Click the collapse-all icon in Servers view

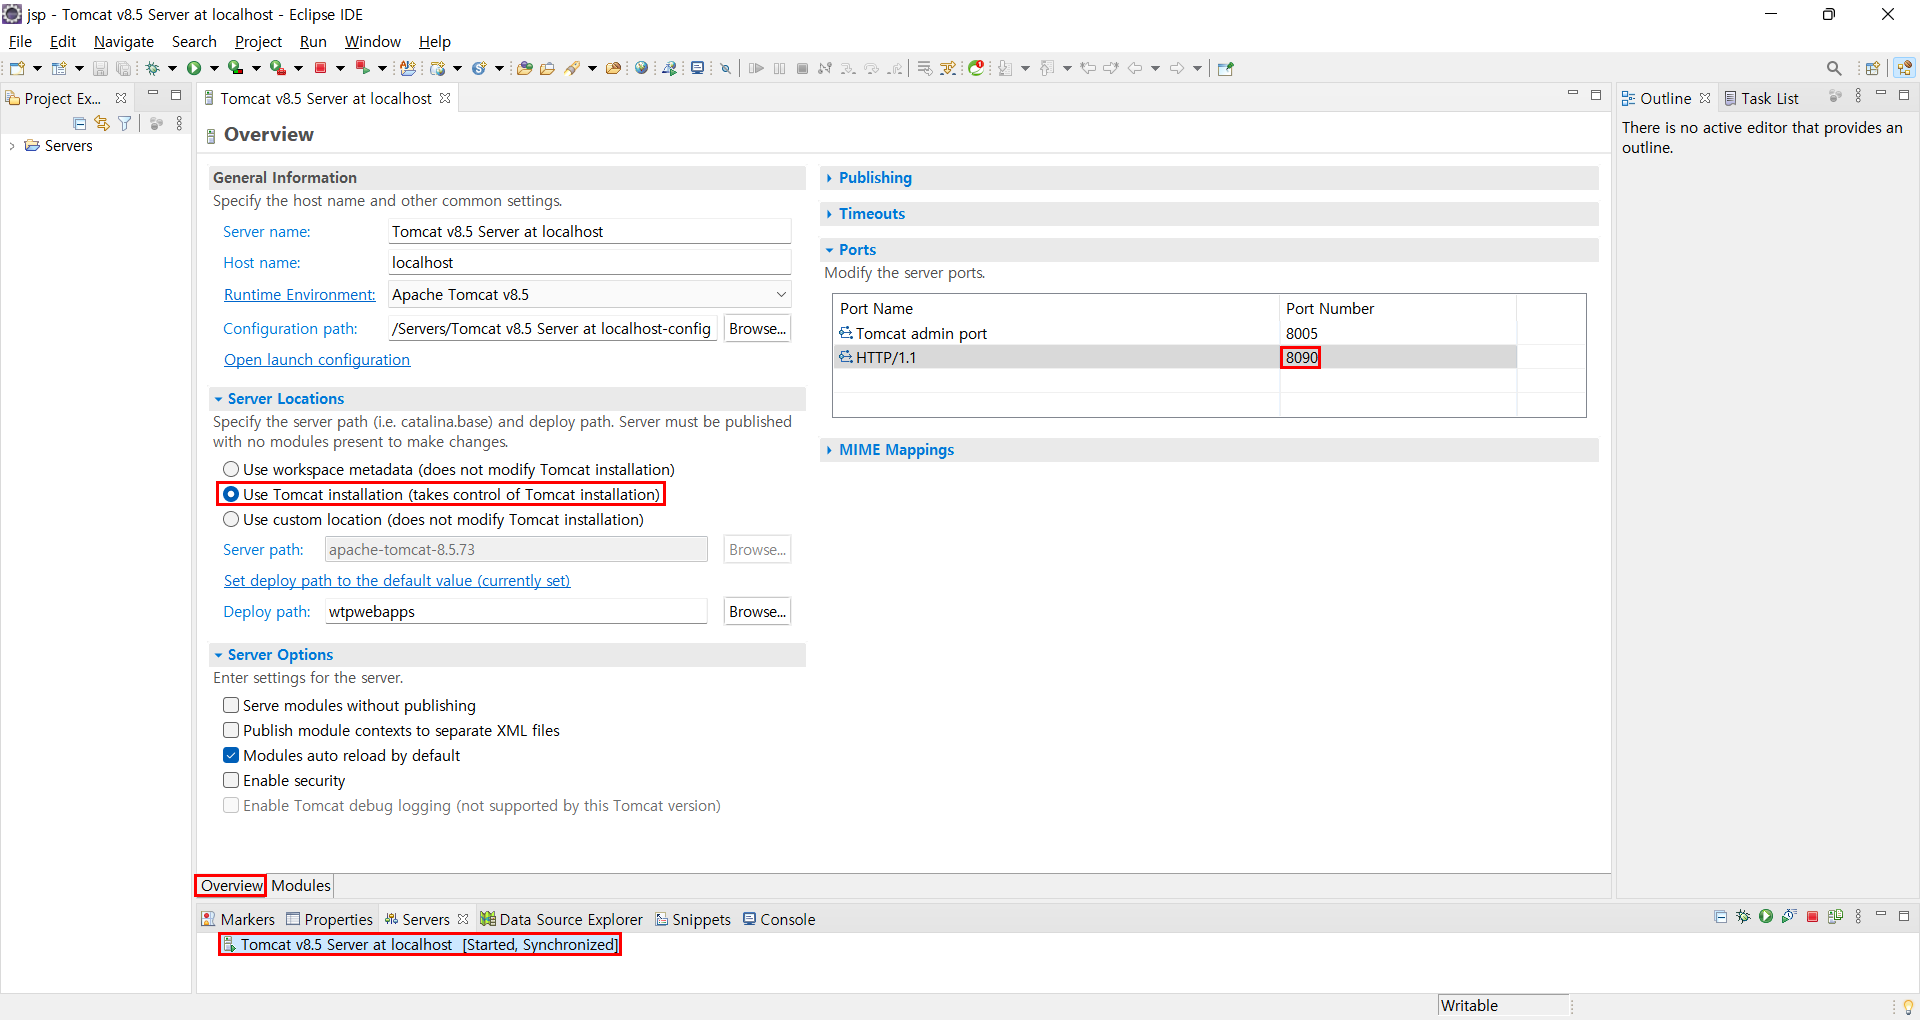click(x=1720, y=916)
